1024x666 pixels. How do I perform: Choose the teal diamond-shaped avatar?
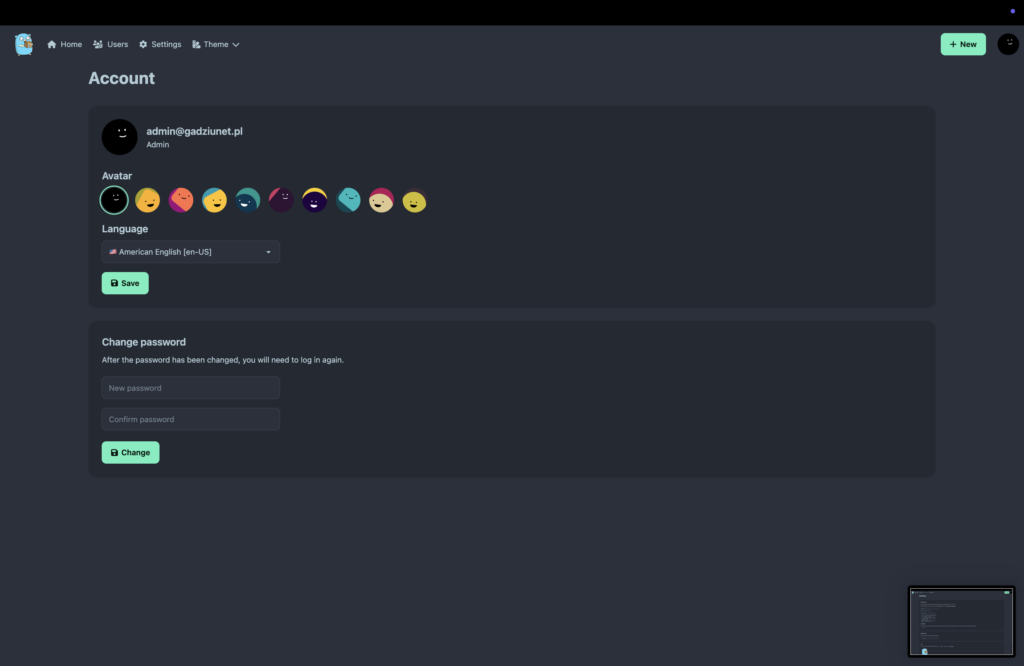point(348,200)
